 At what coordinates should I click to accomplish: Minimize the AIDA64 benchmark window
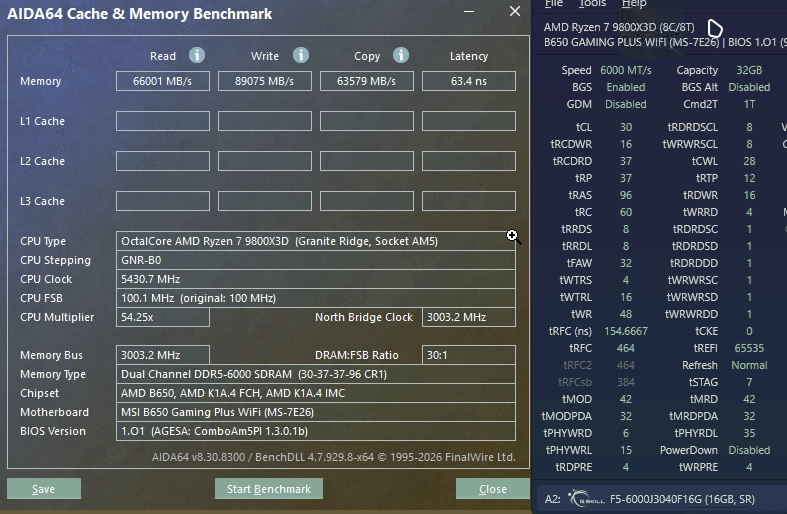click(469, 11)
